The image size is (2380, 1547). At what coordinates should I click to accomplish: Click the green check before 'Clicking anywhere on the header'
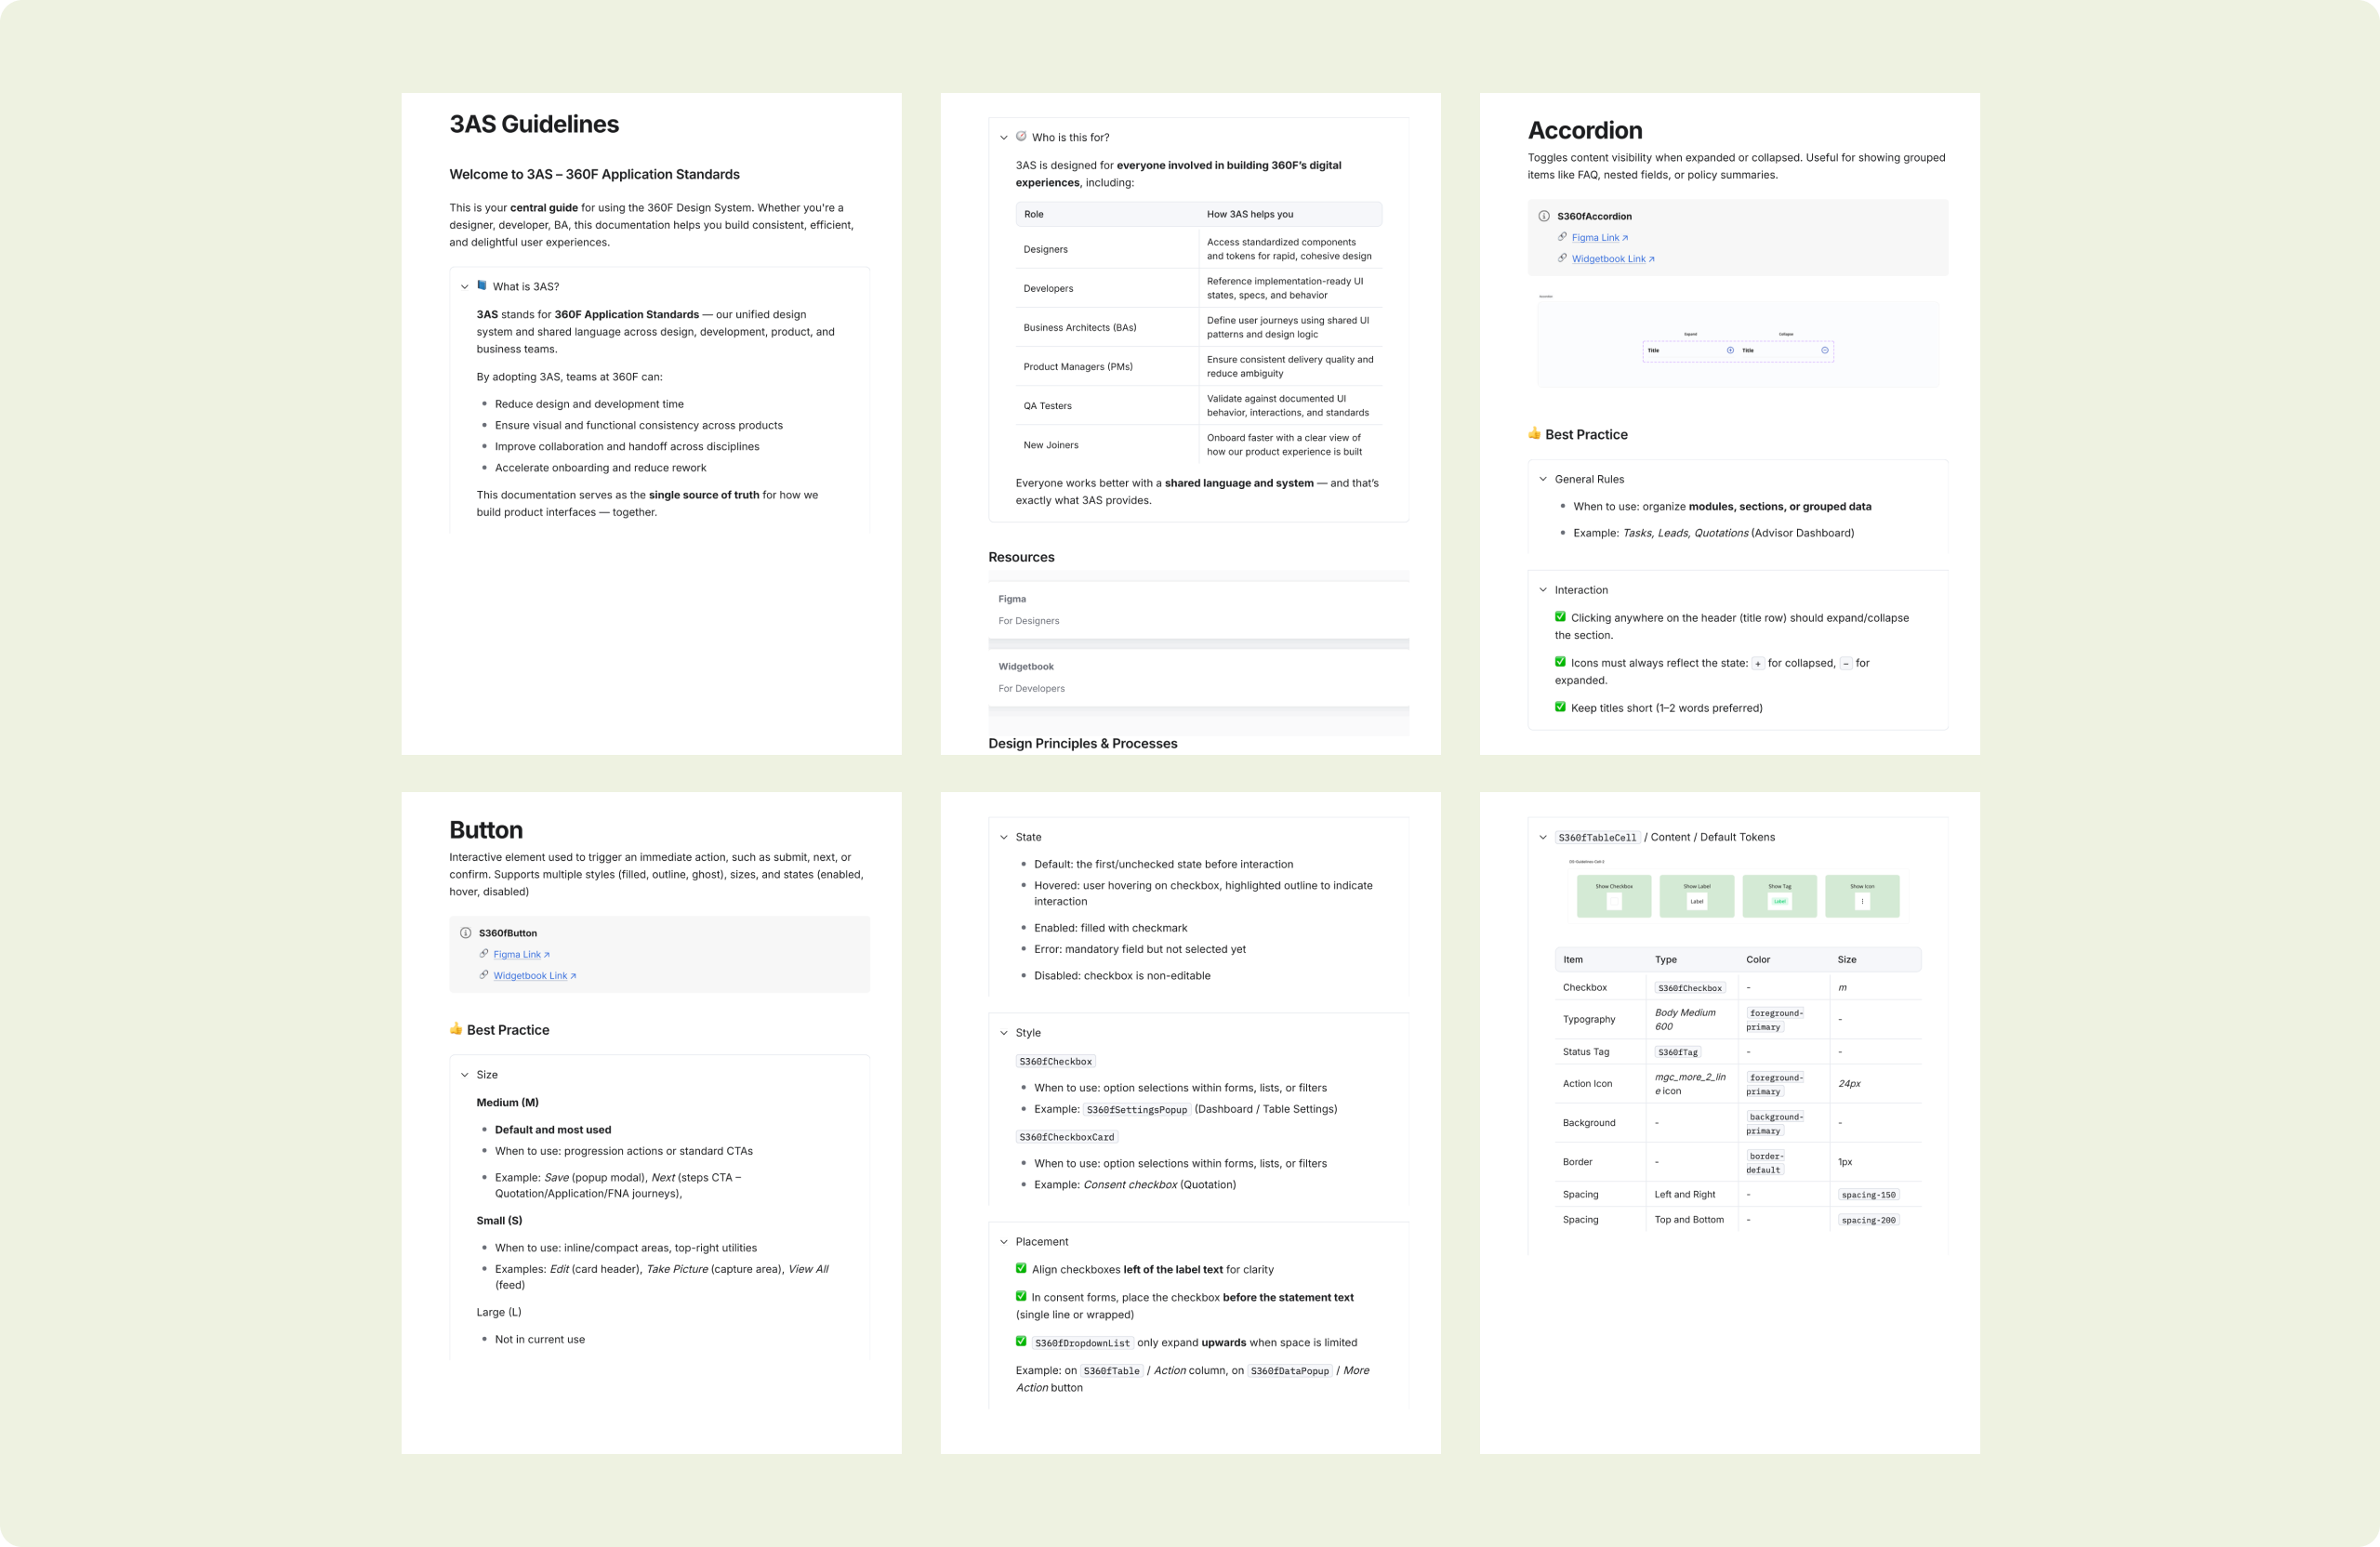coord(1560,617)
